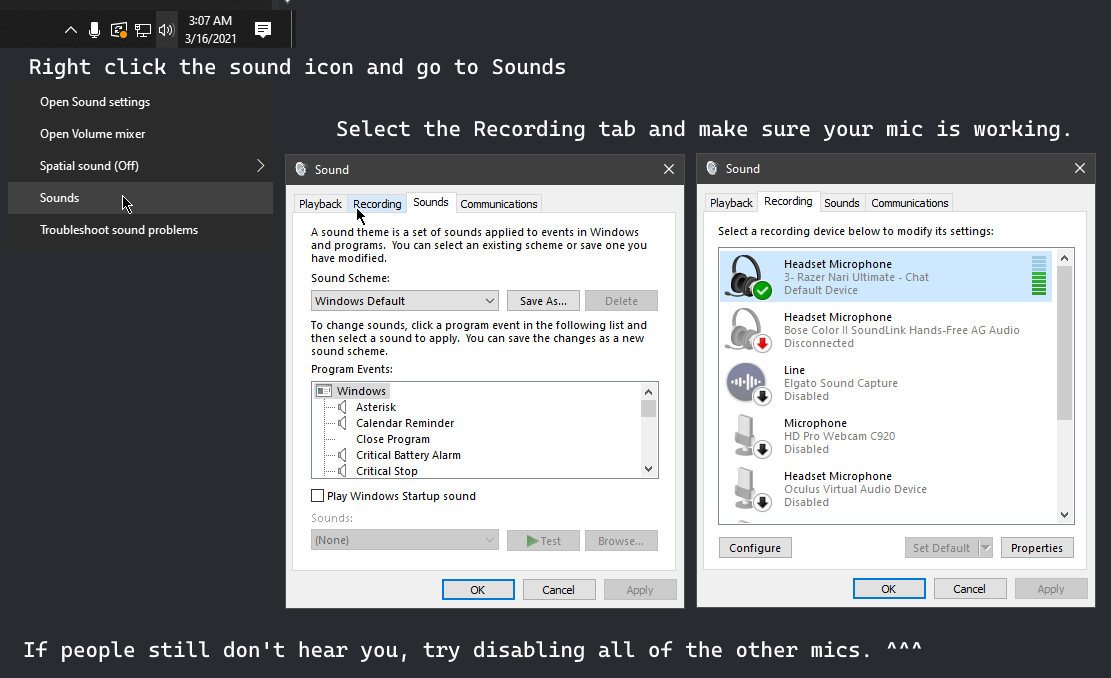1111x678 pixels.
Task: Open Properties for the selected recording device
Action: point(1037,548)
